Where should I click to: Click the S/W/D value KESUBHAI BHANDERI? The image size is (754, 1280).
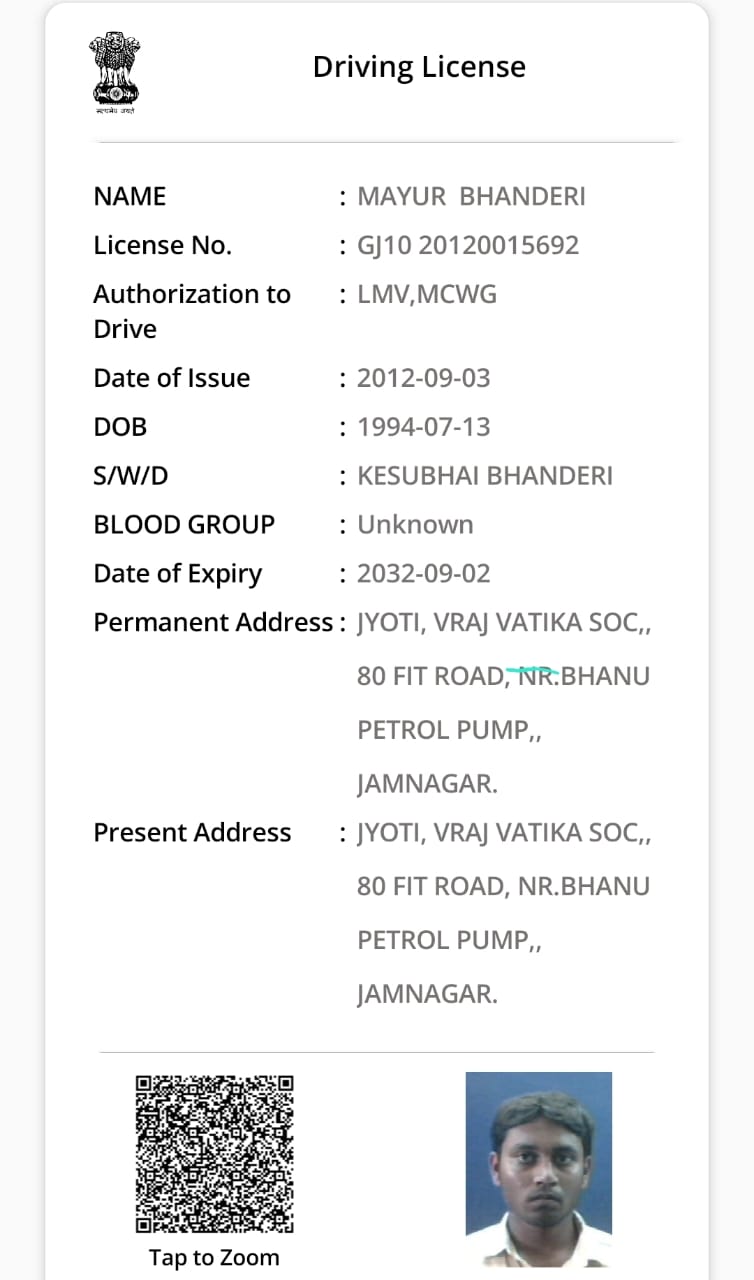[485, 476]
